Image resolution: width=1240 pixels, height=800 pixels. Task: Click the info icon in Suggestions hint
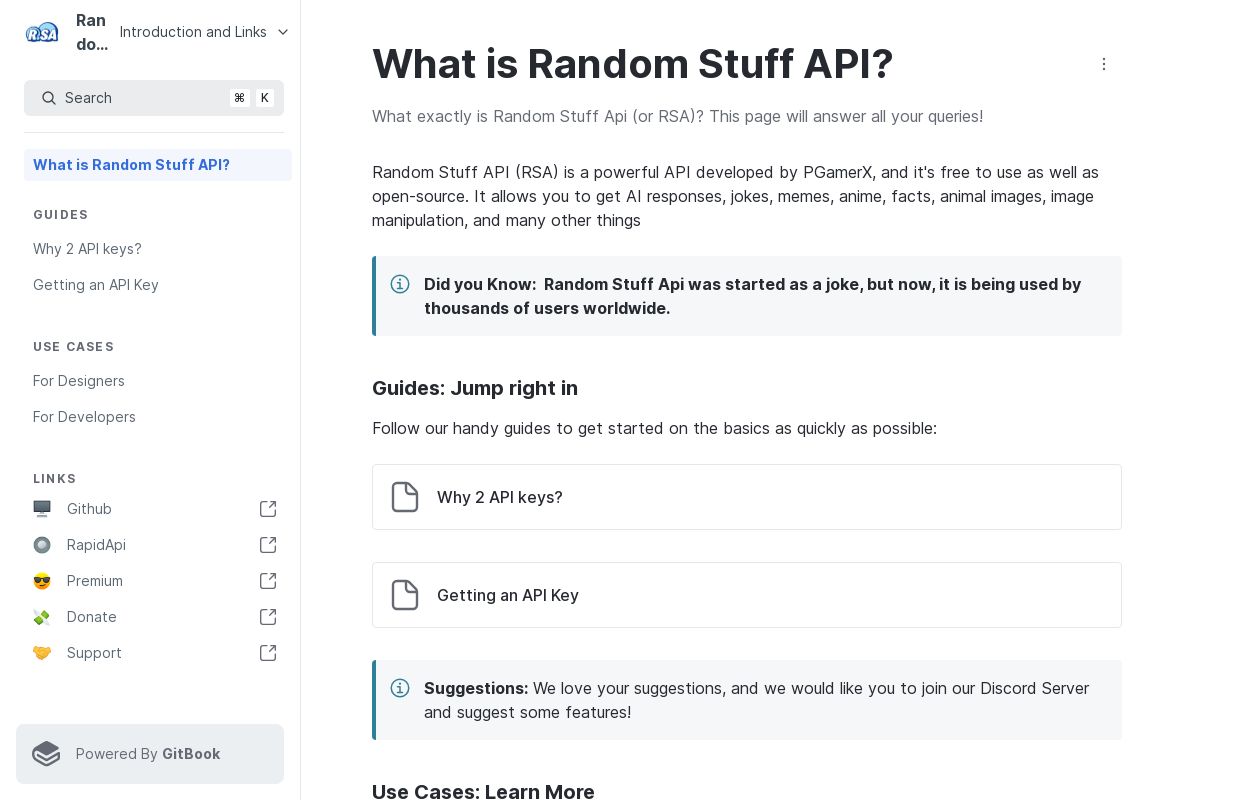coord(400,688)
